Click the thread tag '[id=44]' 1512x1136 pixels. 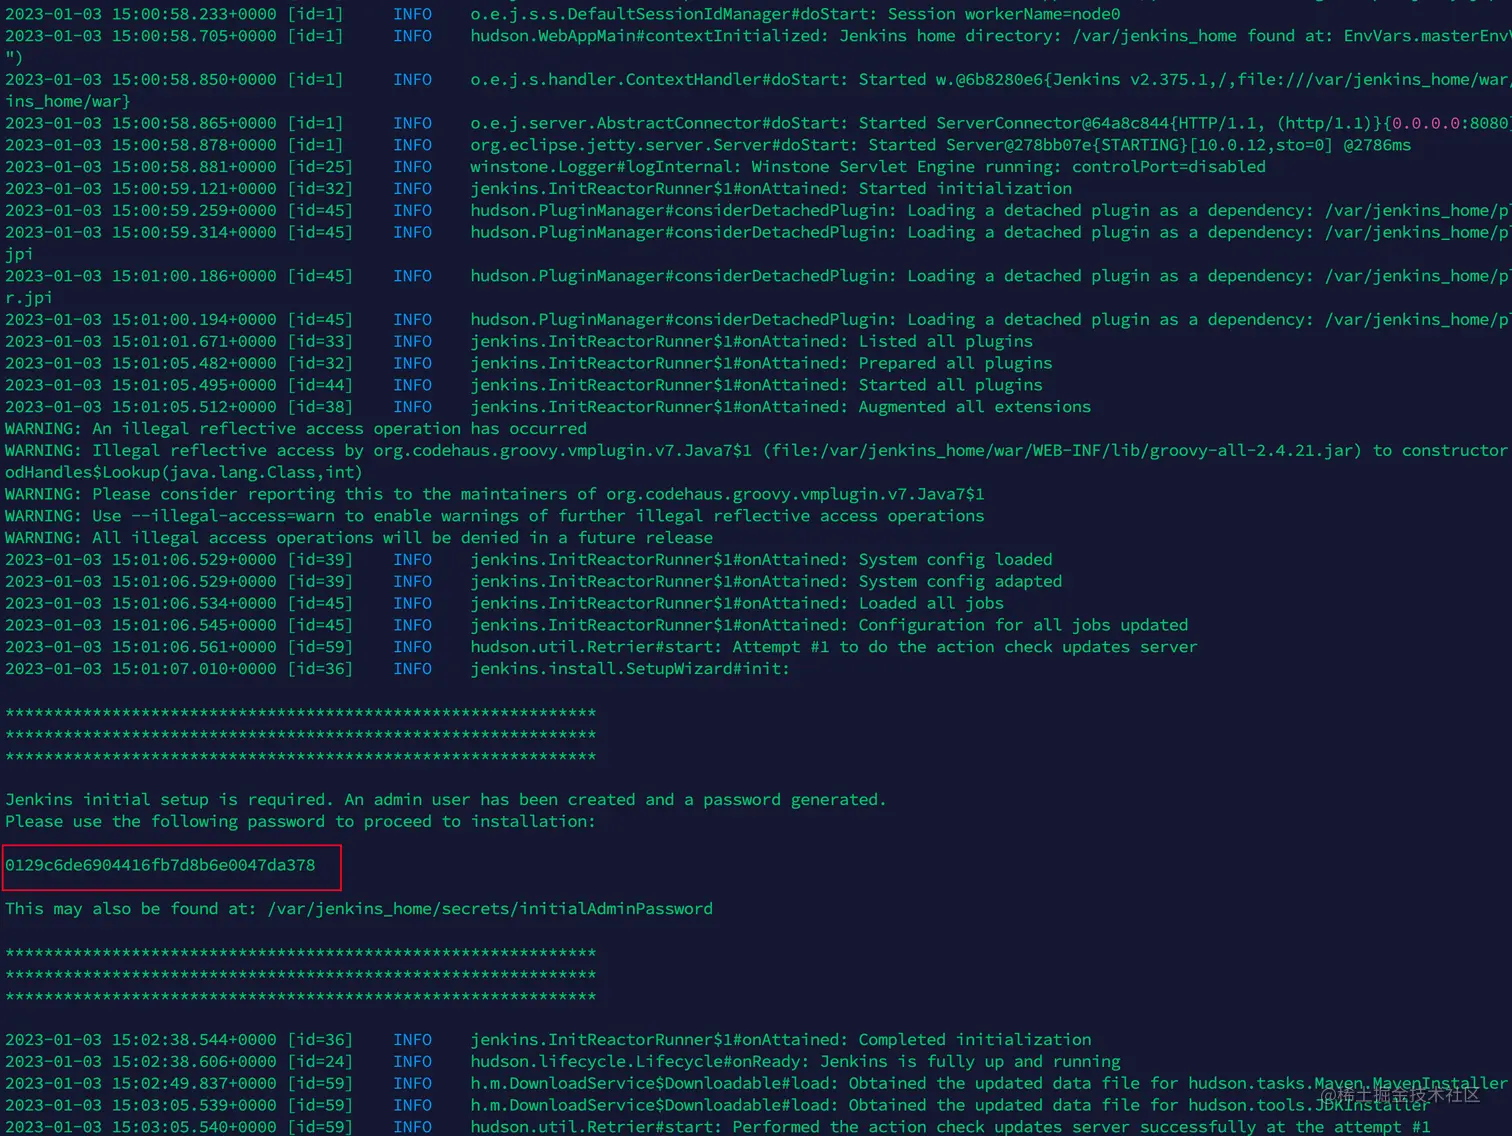(x=320, y=386)
